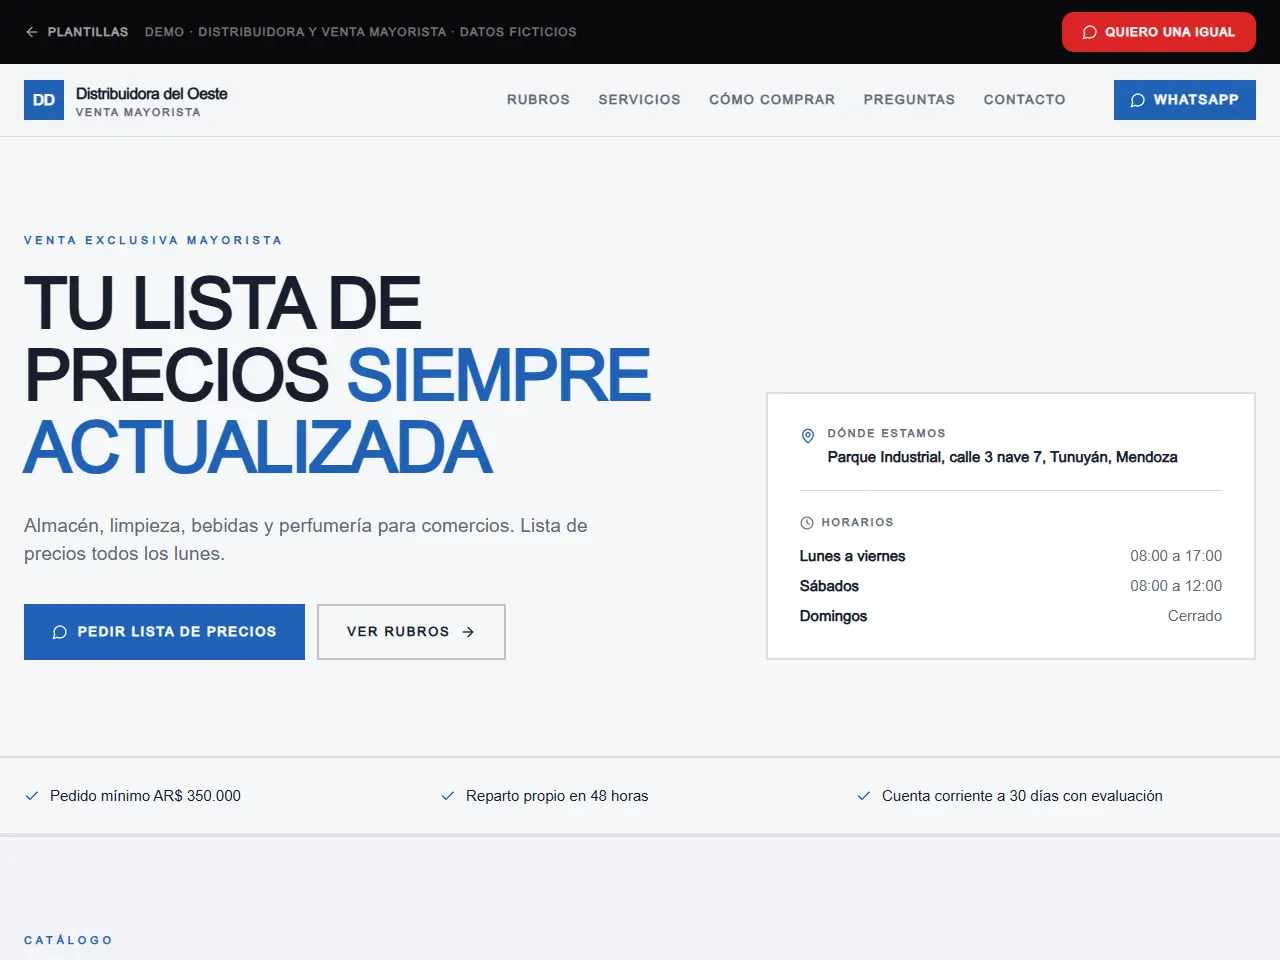Screen dimensions: 1280x960
Task: Click checkmark beside Cuenta corriente a 30 días
Action: (863, 796)
